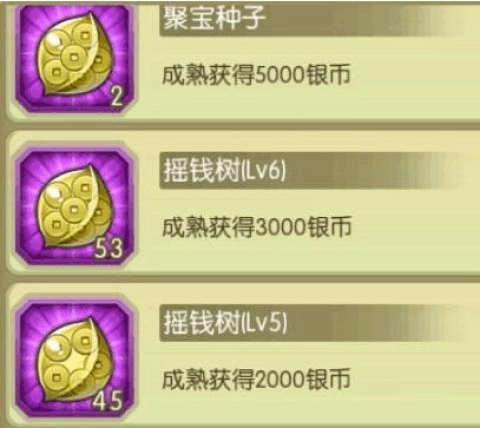The height and width of the screenshot is (428, 480).
Task: Tap the quantity 53 badge on 摇钱树(Lv6)
Action: pyautogui.click(x=109, y=248)
